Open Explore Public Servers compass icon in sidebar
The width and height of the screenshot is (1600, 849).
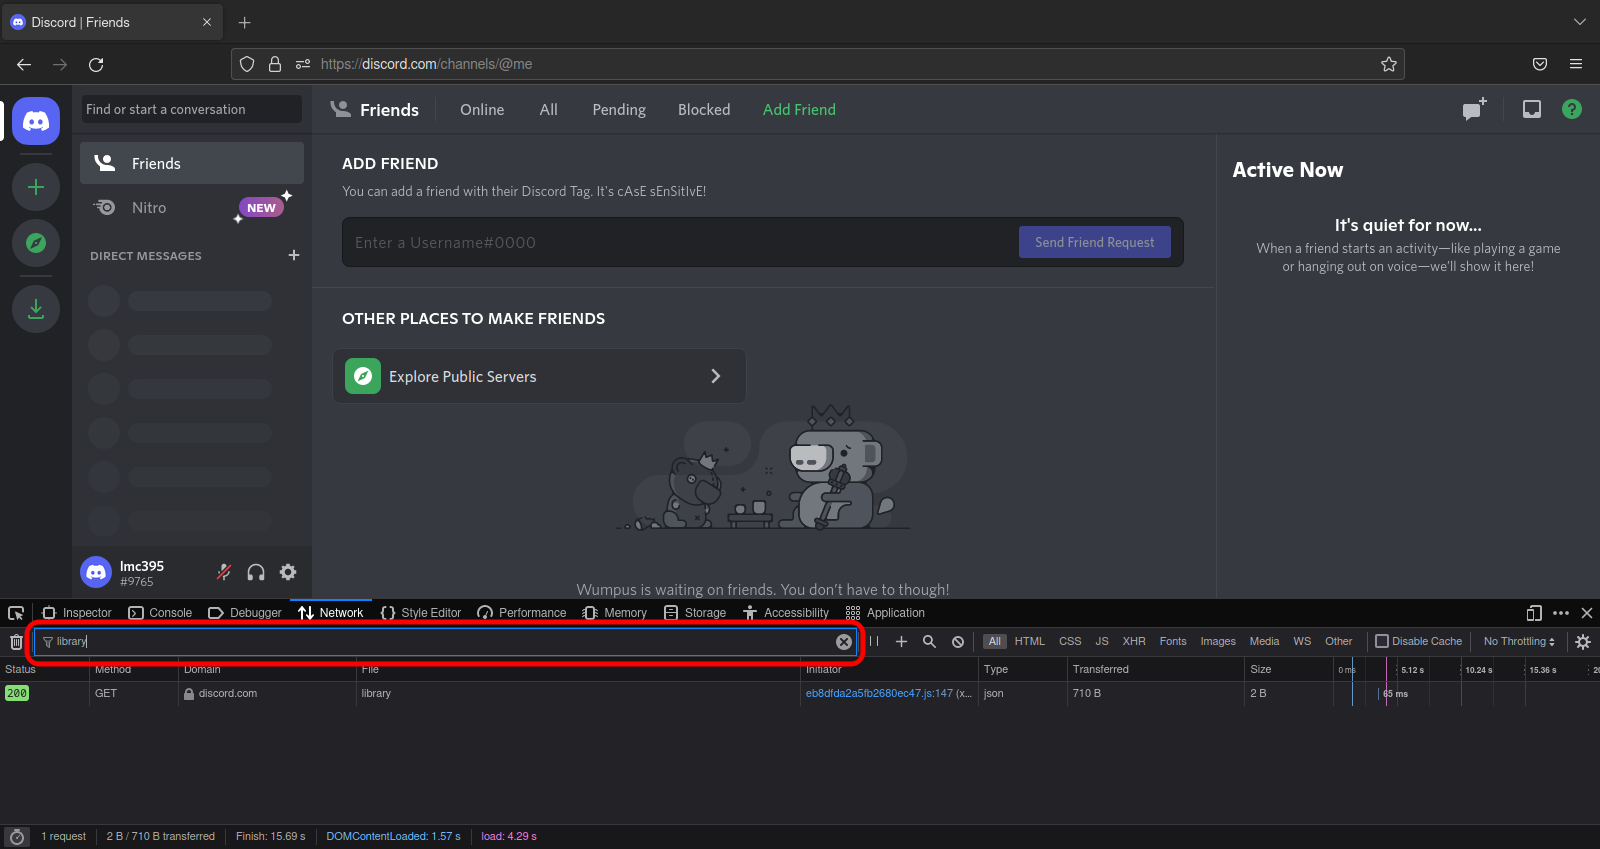[x=36, y=243]
